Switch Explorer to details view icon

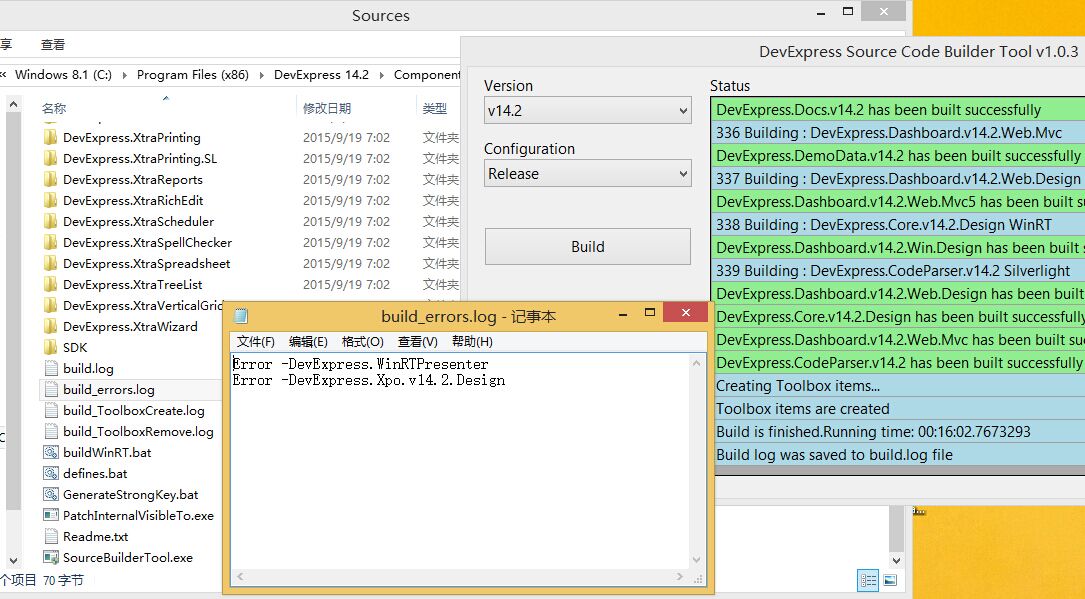point(868,580)
